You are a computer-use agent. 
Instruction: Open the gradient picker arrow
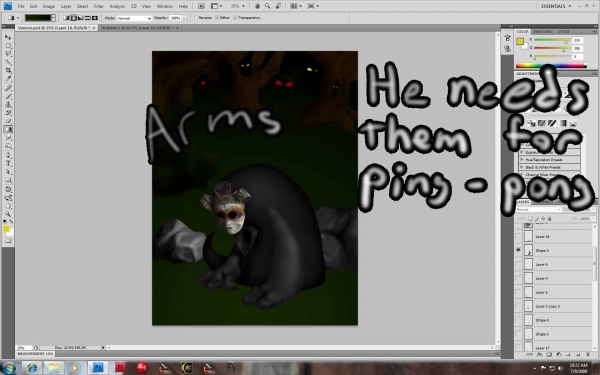pos(53,18)
